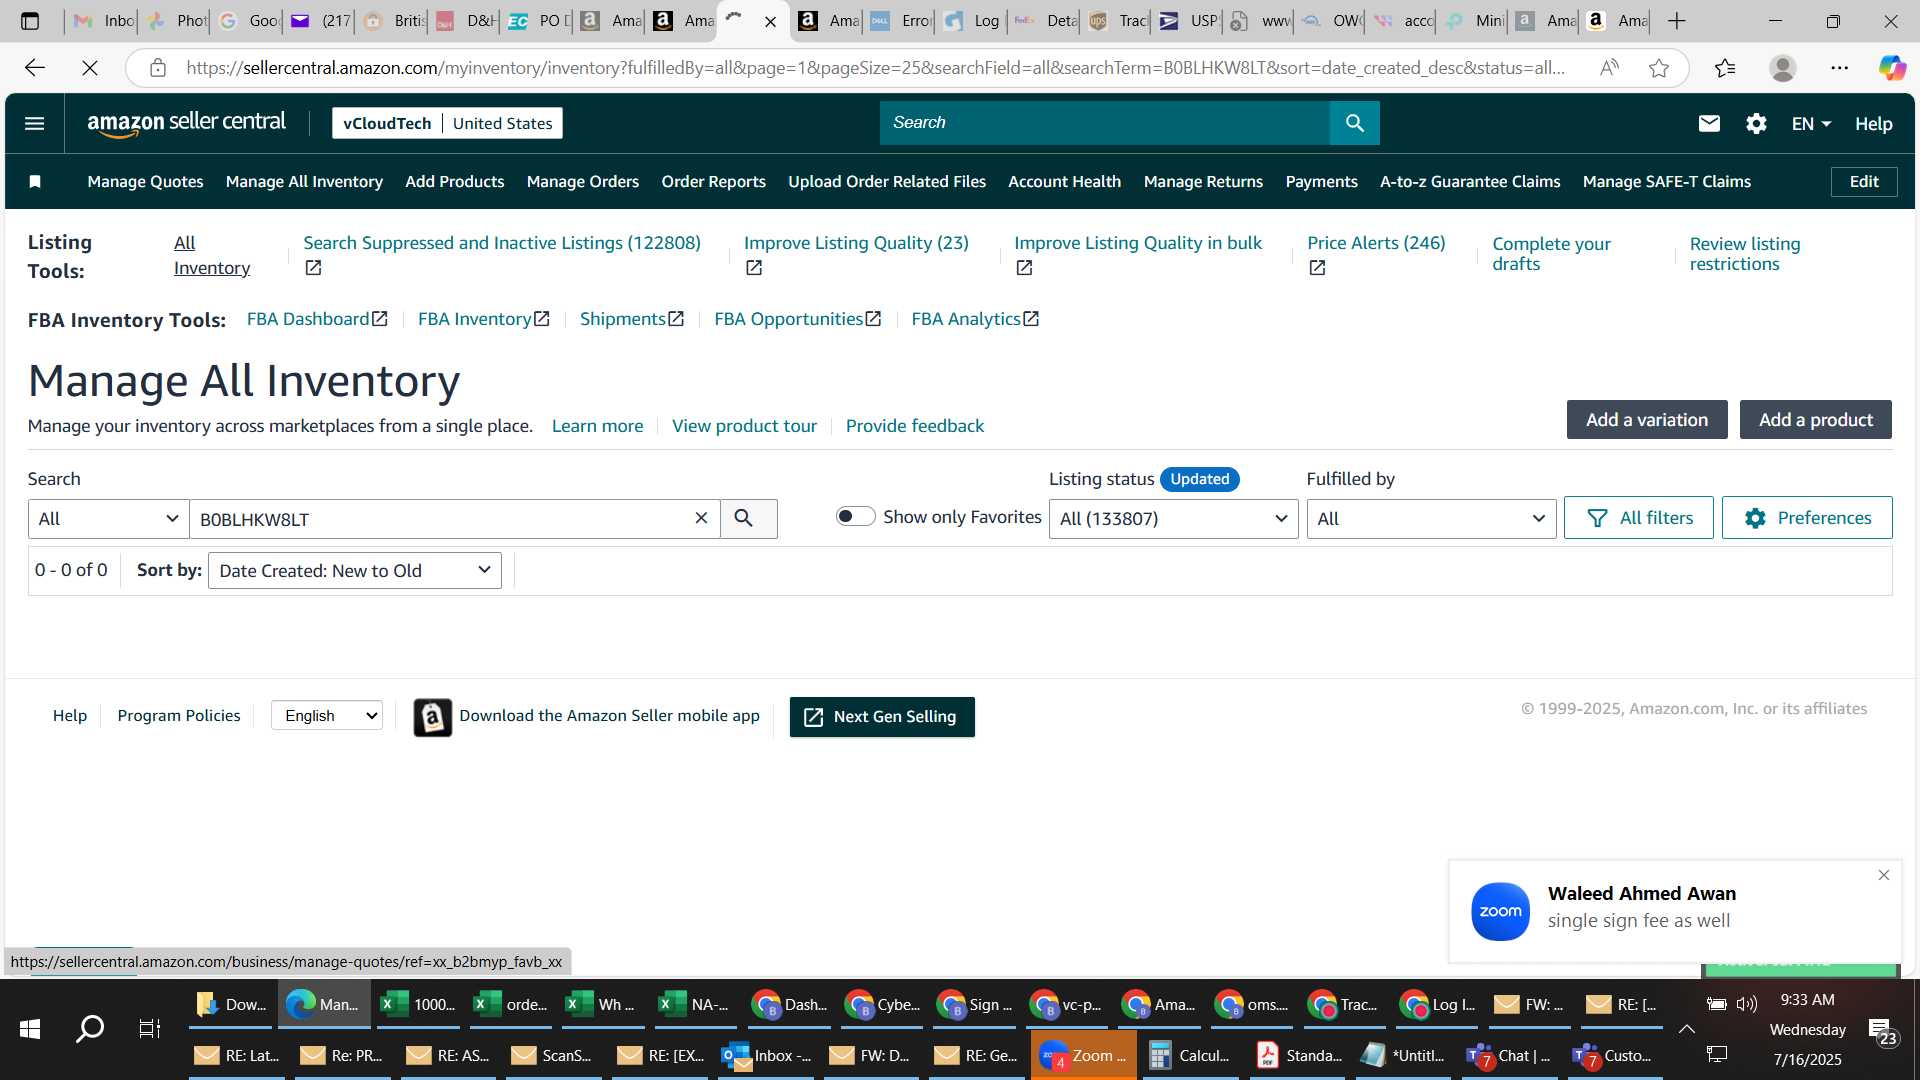Open the messages envelope icon
Image resolution: width=1920 pixels, height=1080 pixels.
(x=1709, y=123)
